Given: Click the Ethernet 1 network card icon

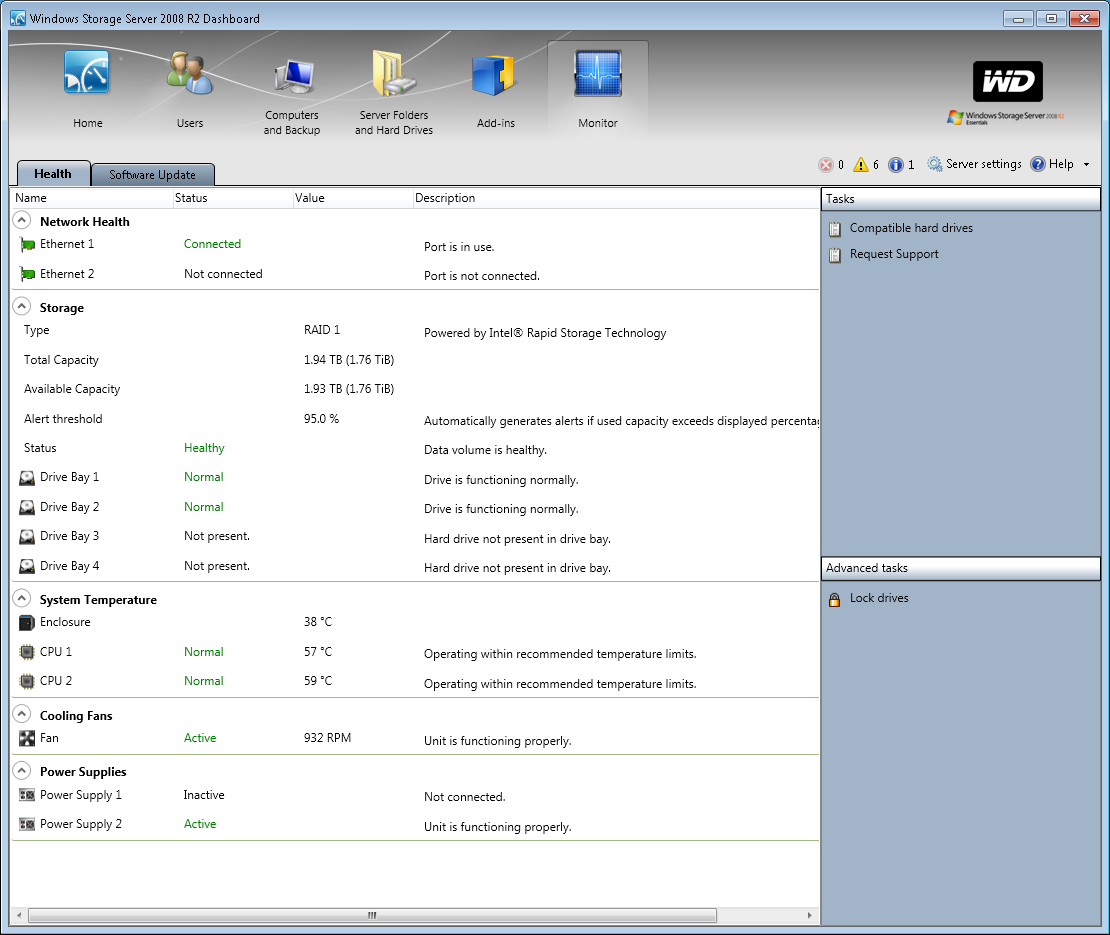Looking at the screenshot, I should [28, 245].
